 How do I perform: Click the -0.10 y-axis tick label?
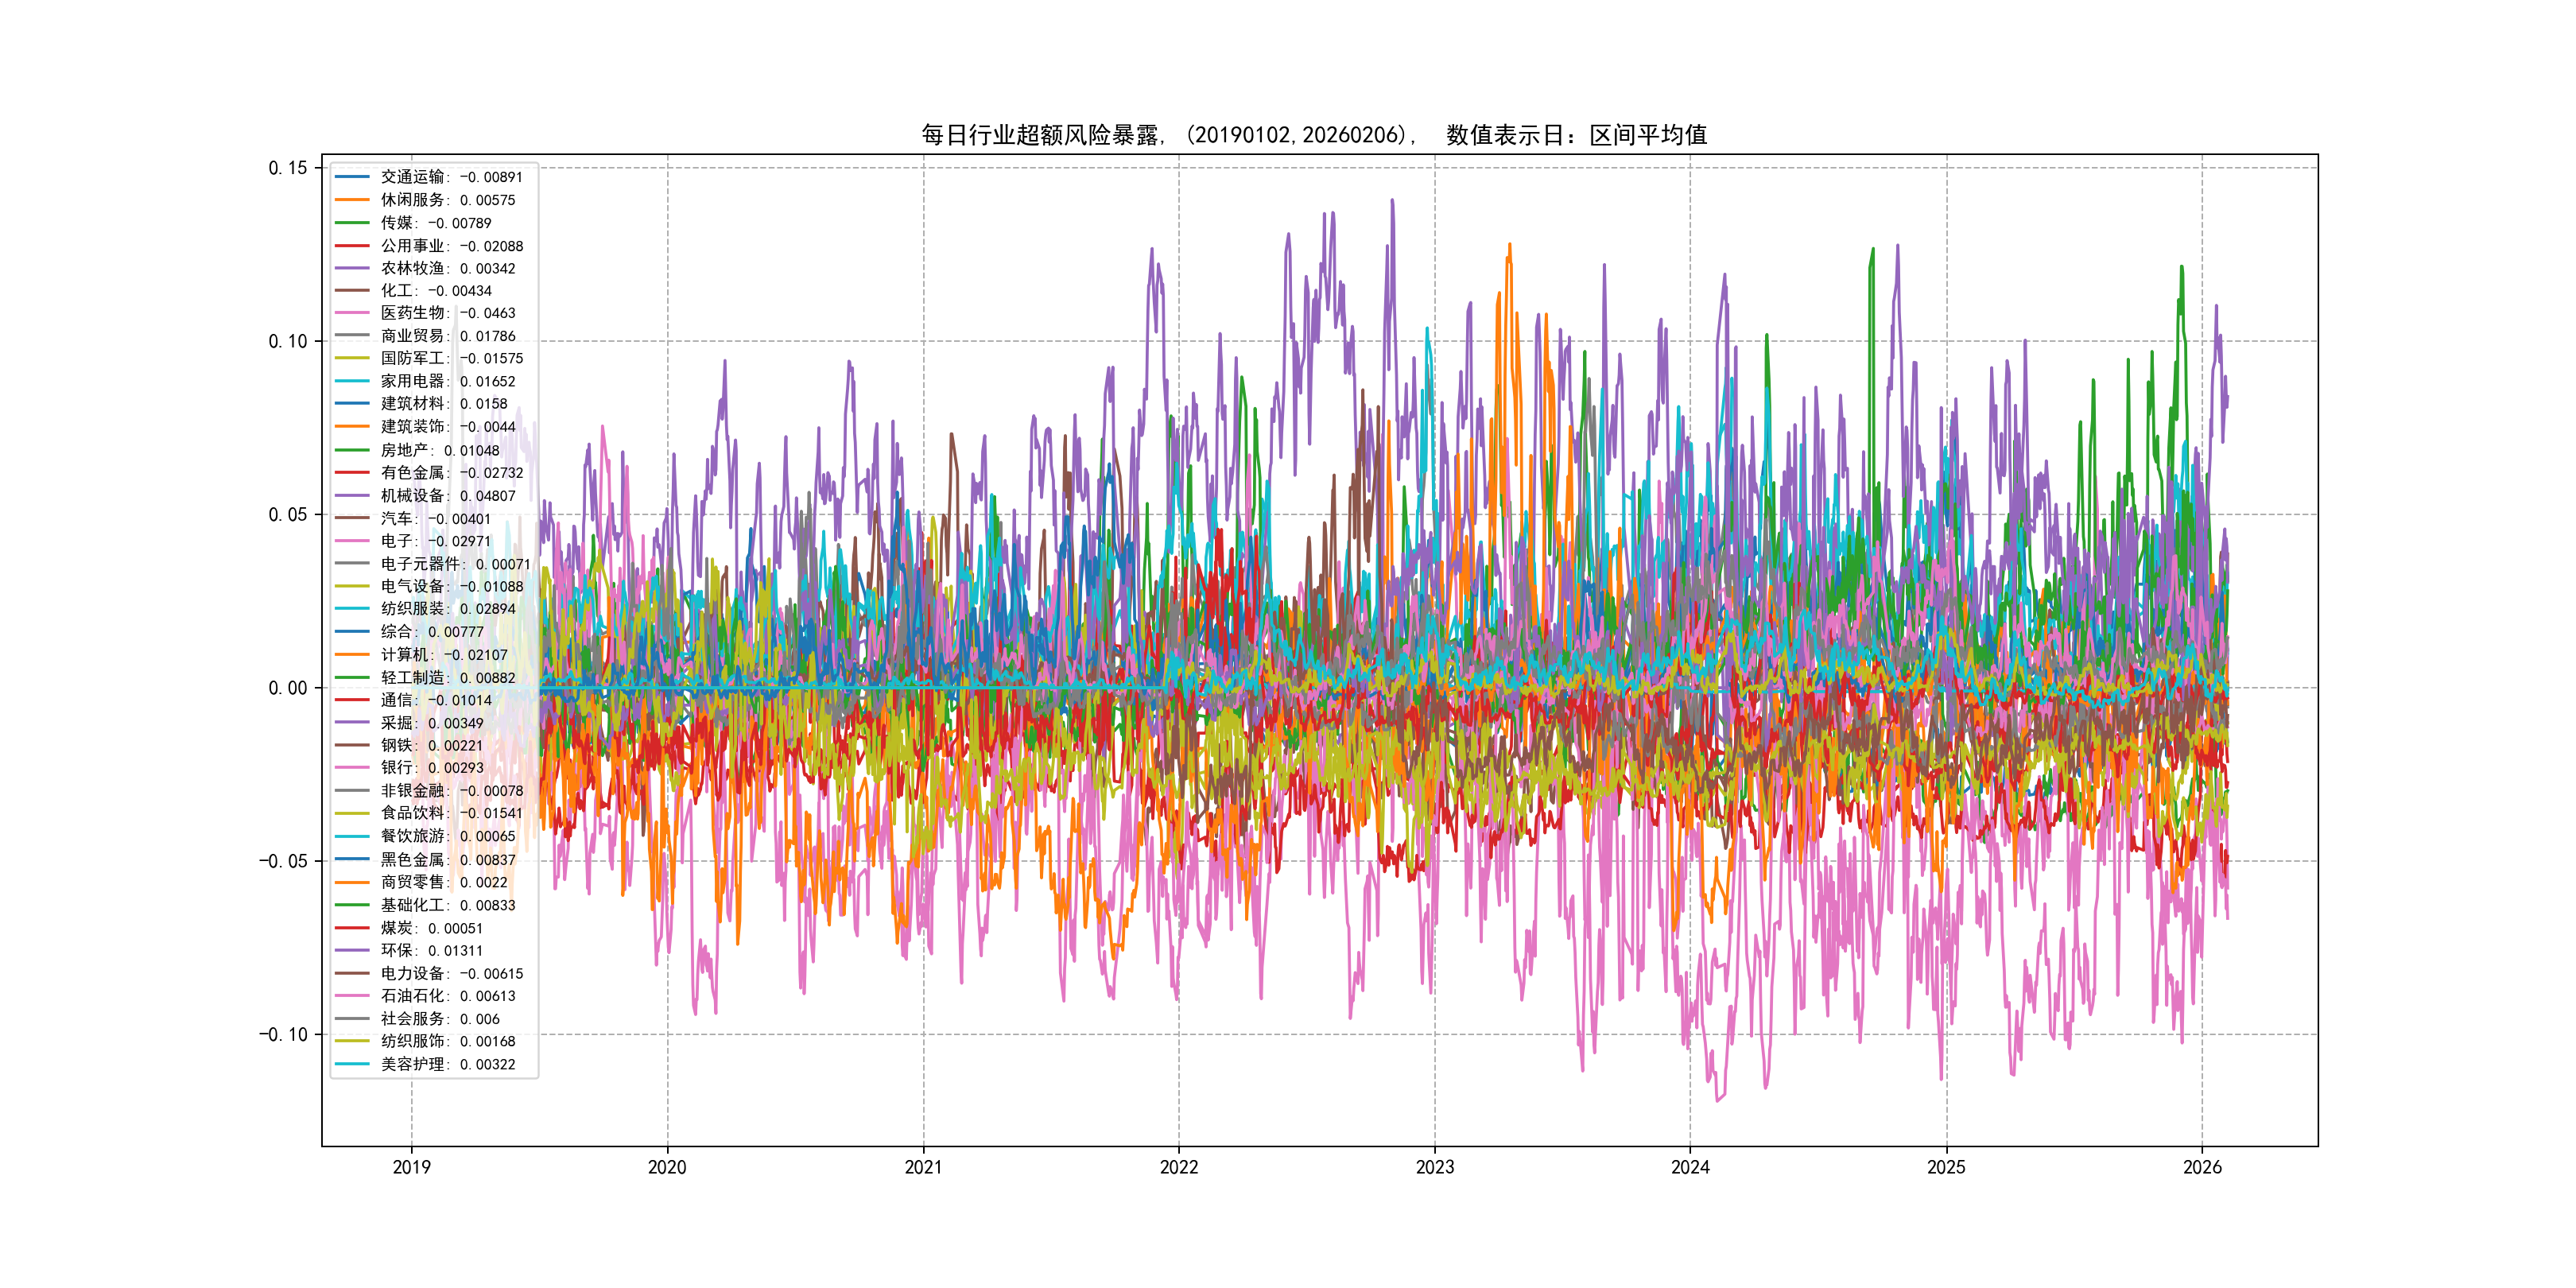(284, 1034)
